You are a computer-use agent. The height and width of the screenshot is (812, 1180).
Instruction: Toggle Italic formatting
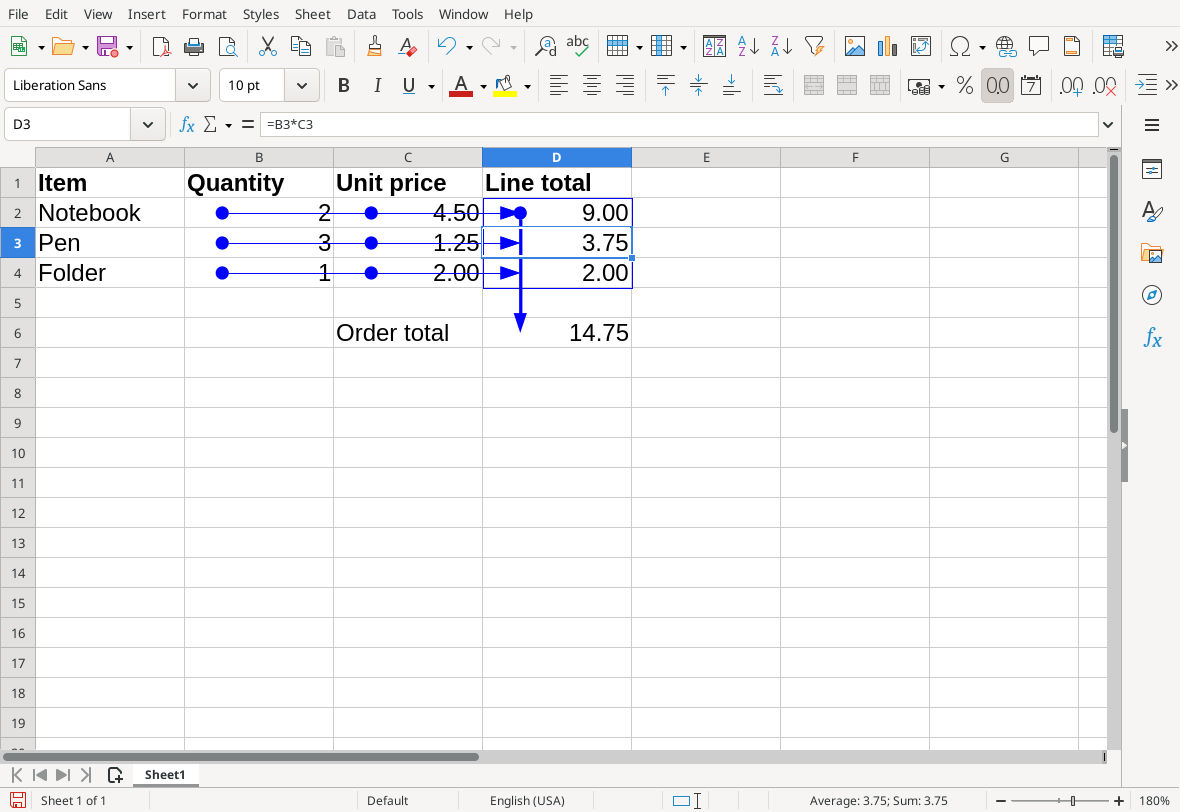377,86
